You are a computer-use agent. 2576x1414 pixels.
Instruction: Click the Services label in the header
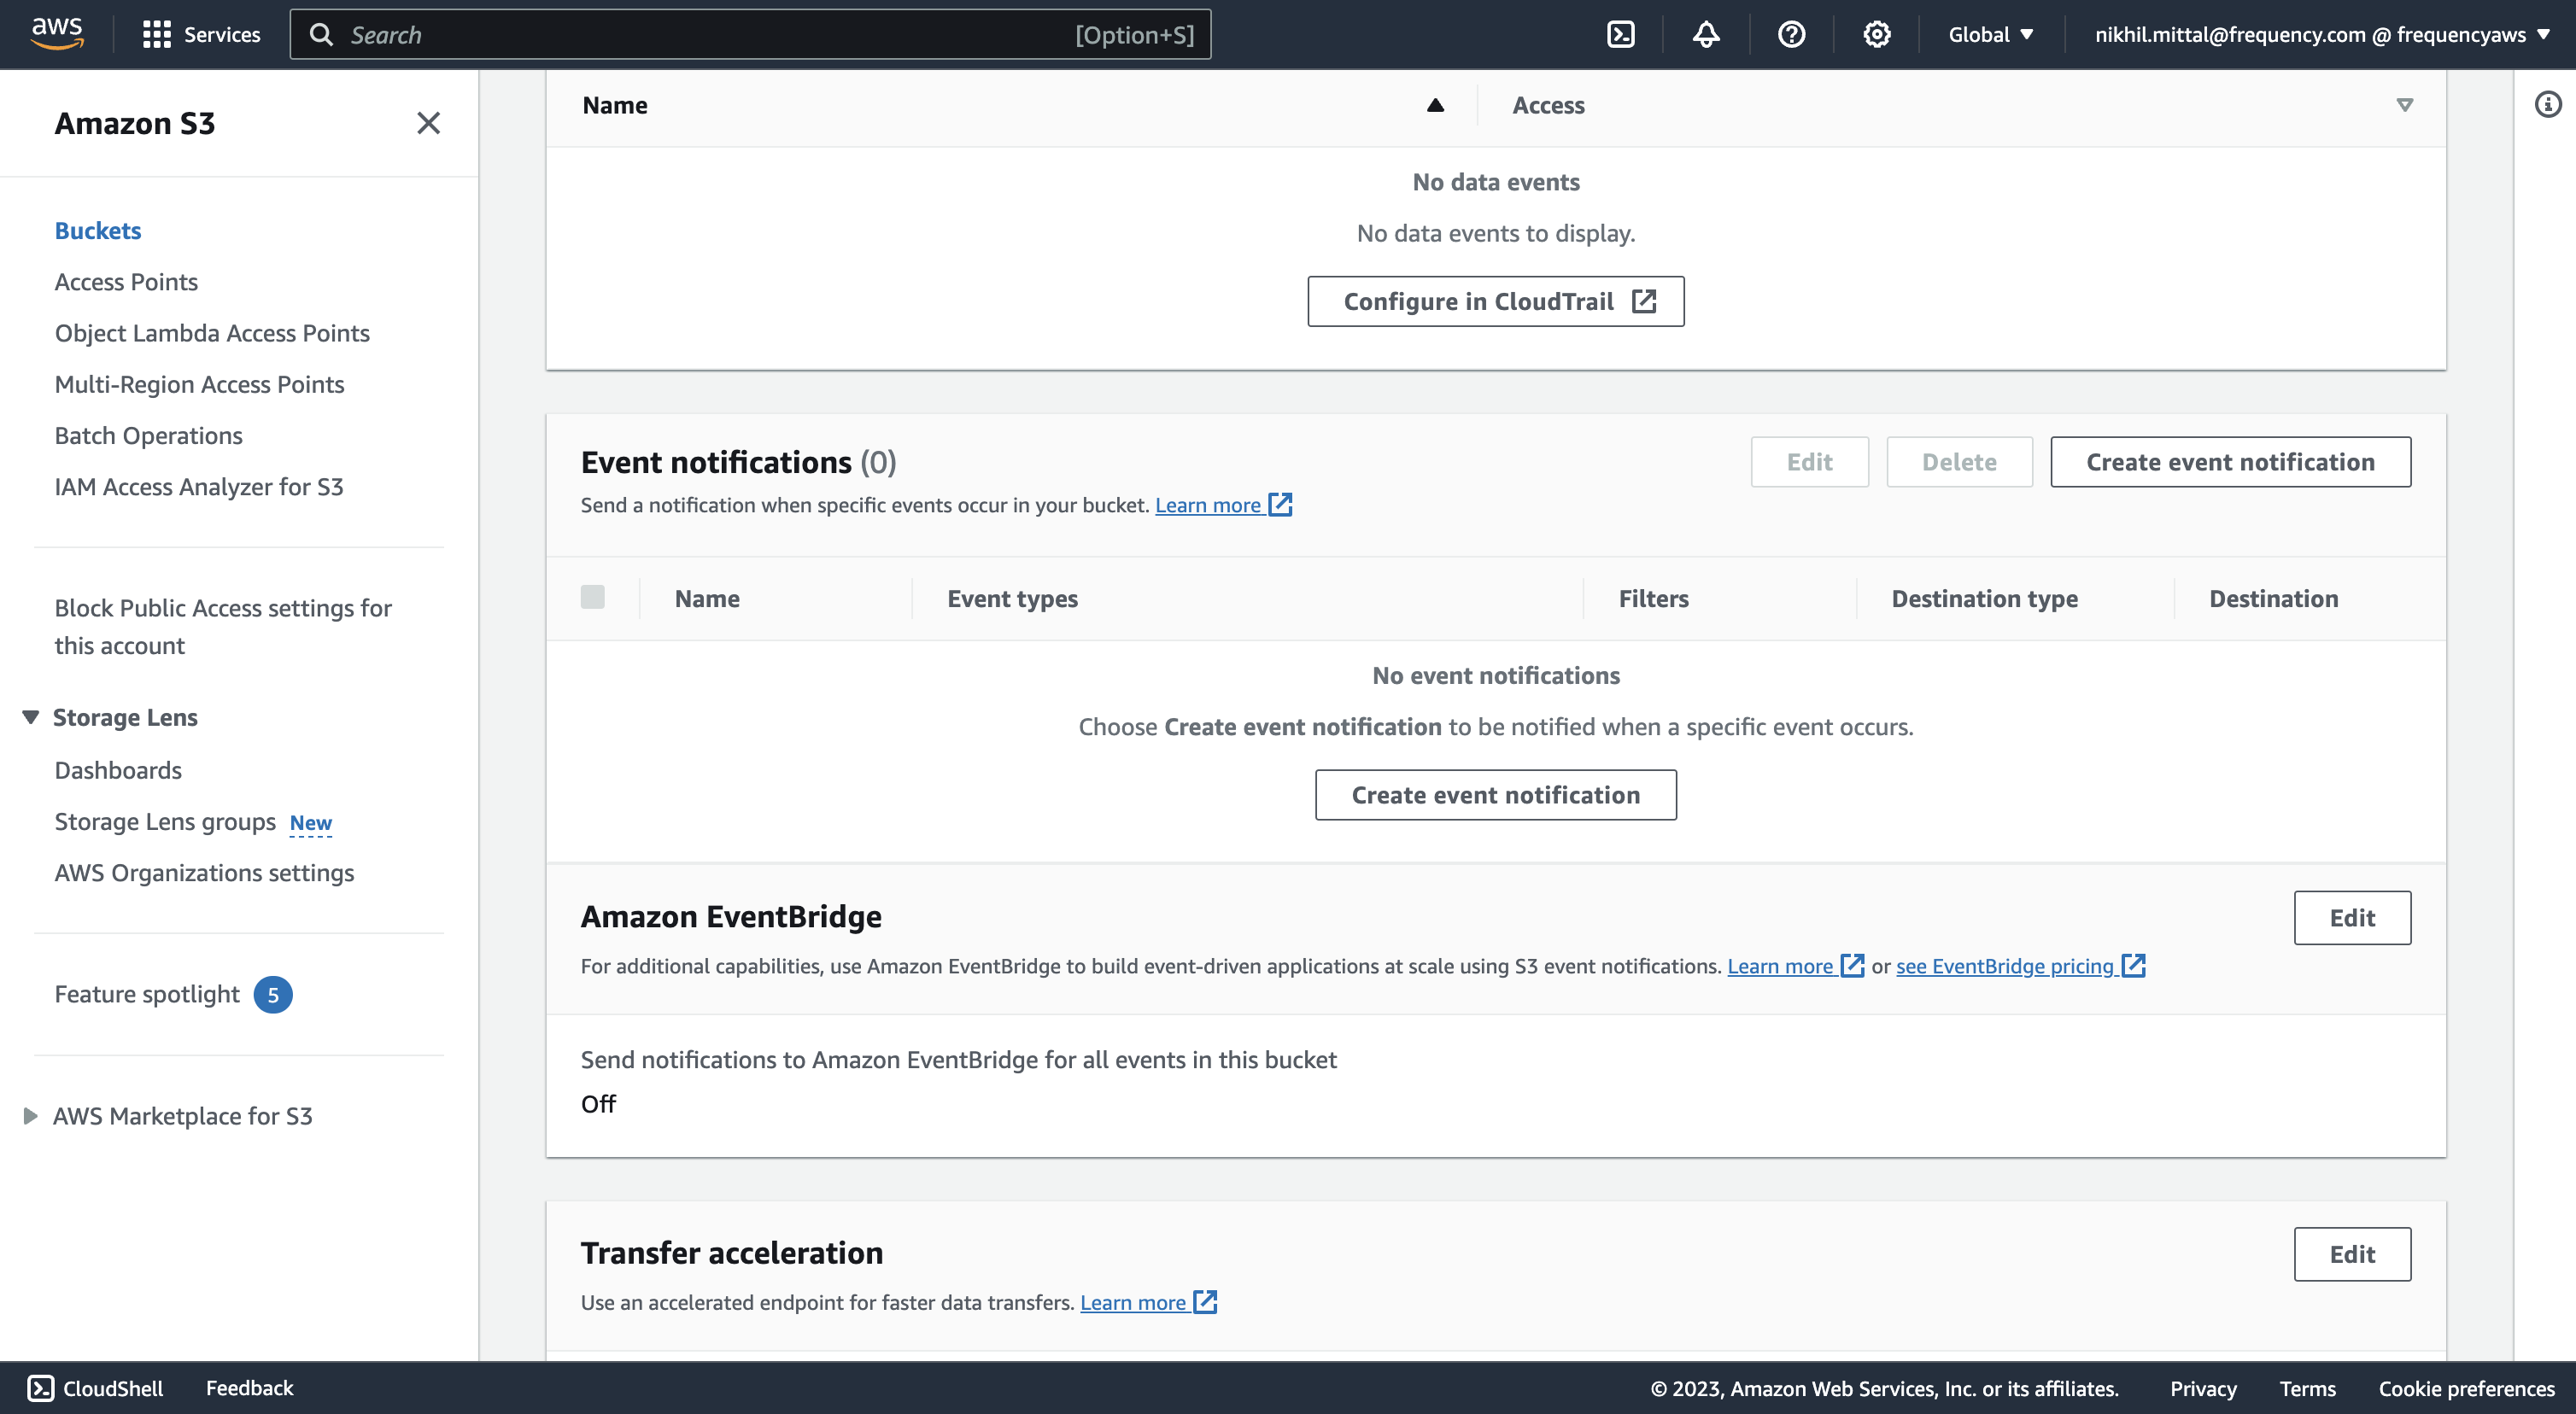222,35
